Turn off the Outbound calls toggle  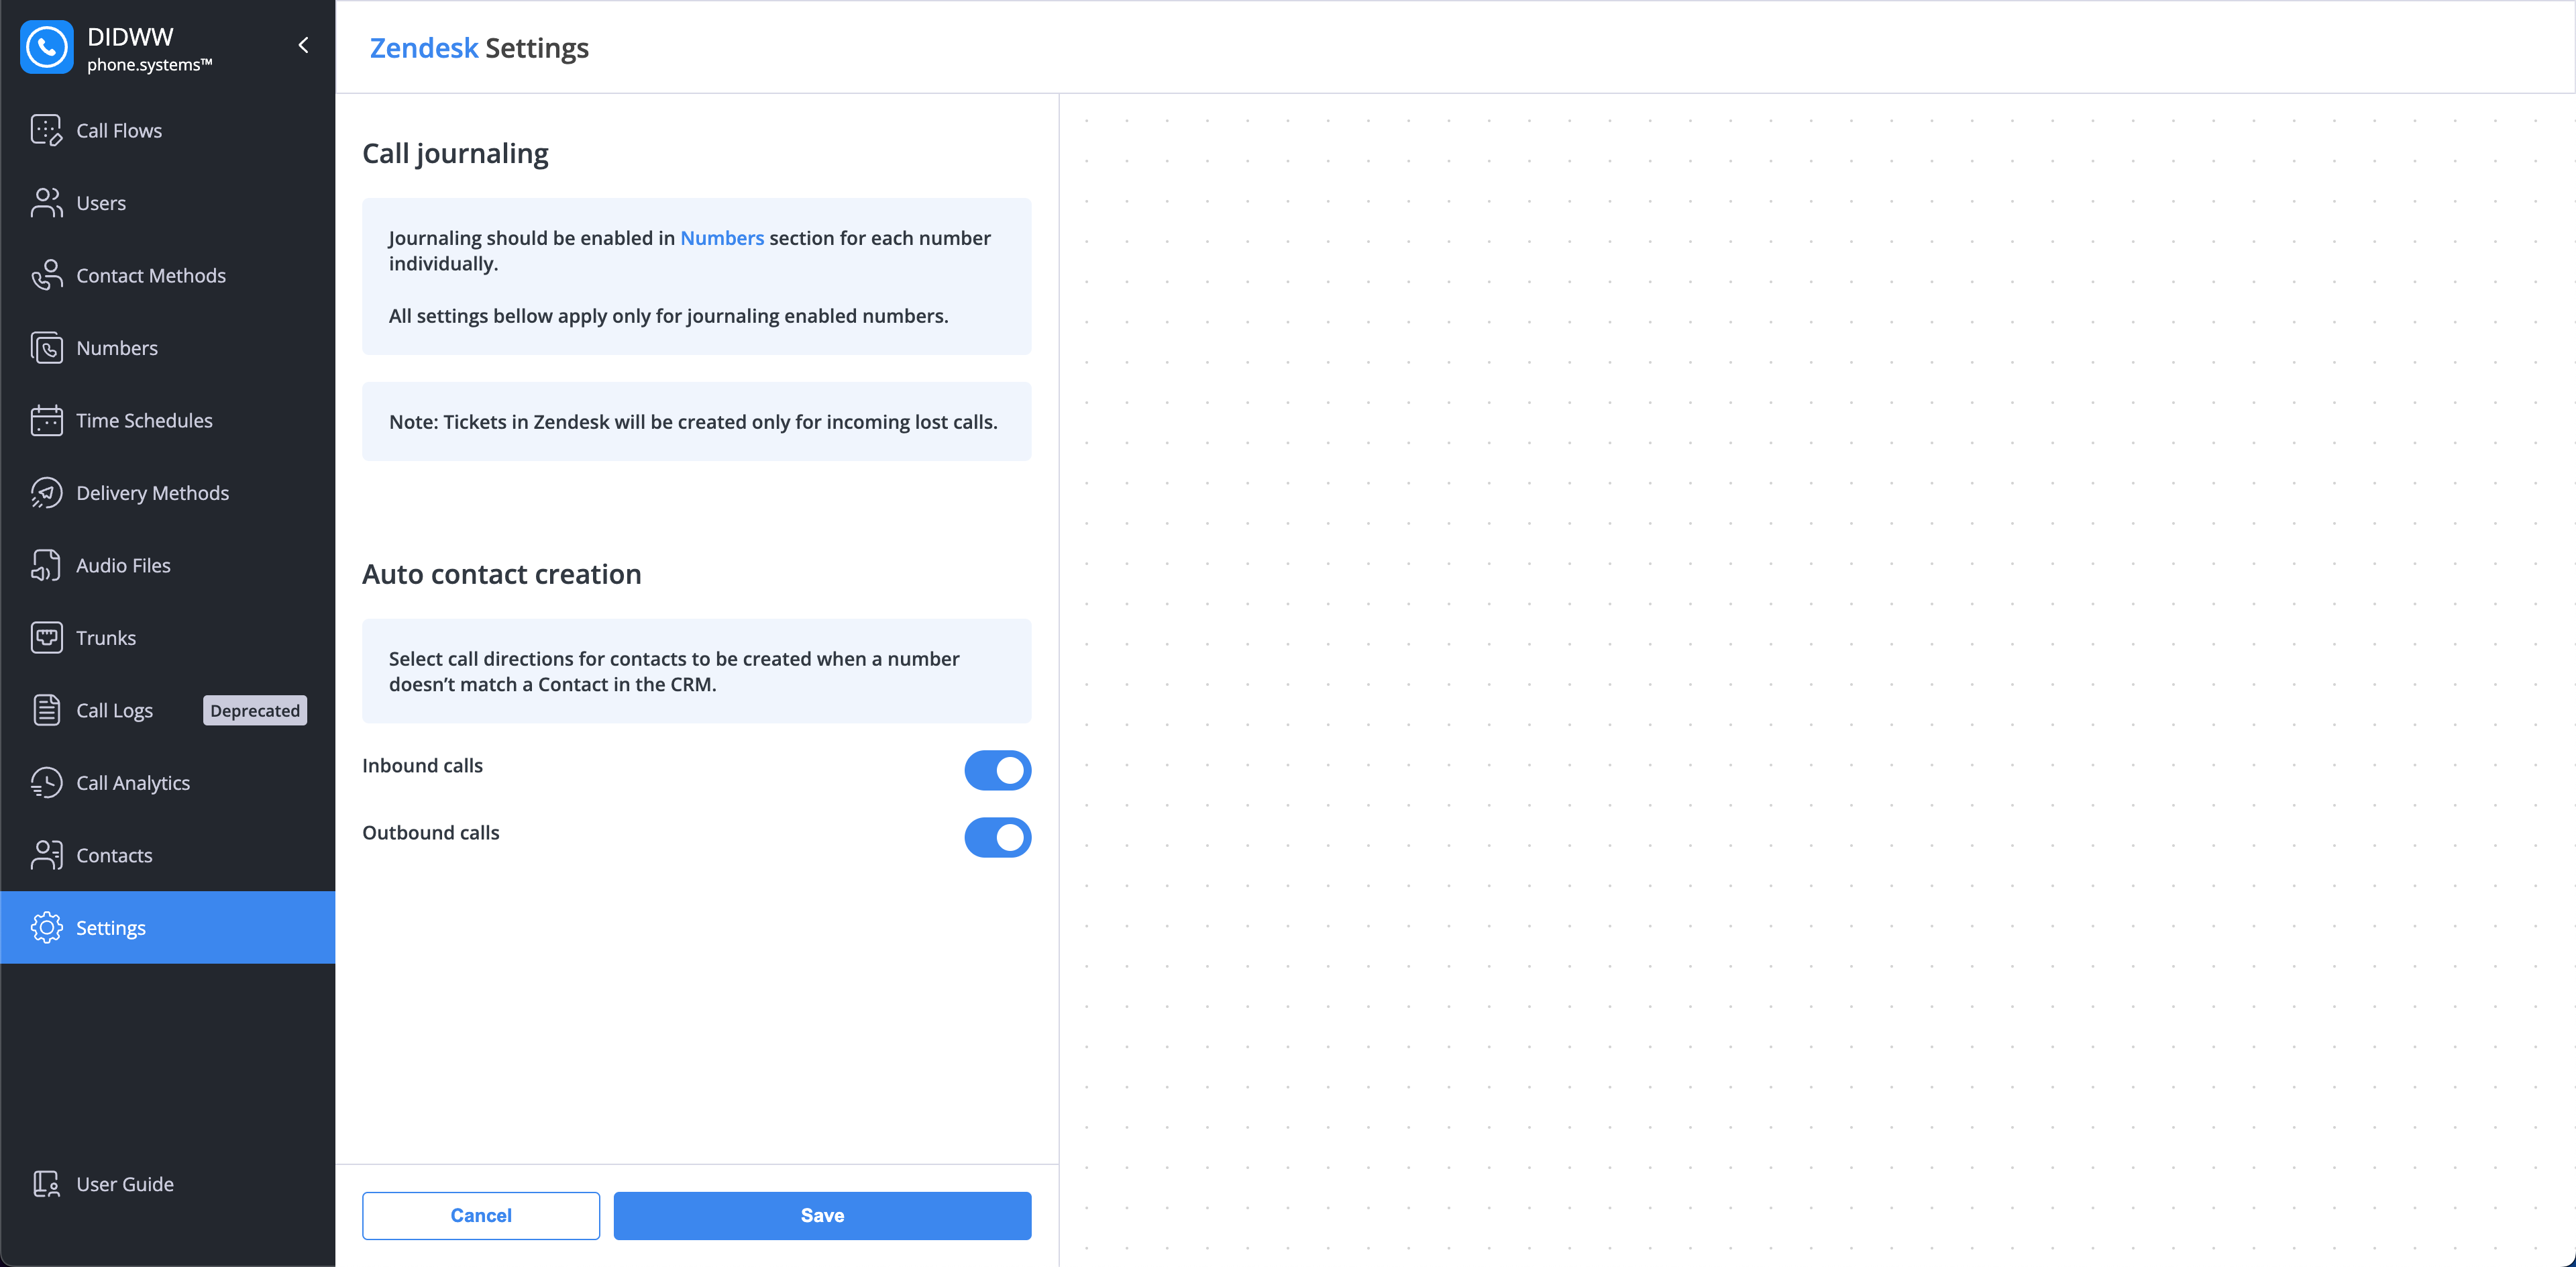click(997, 837)
